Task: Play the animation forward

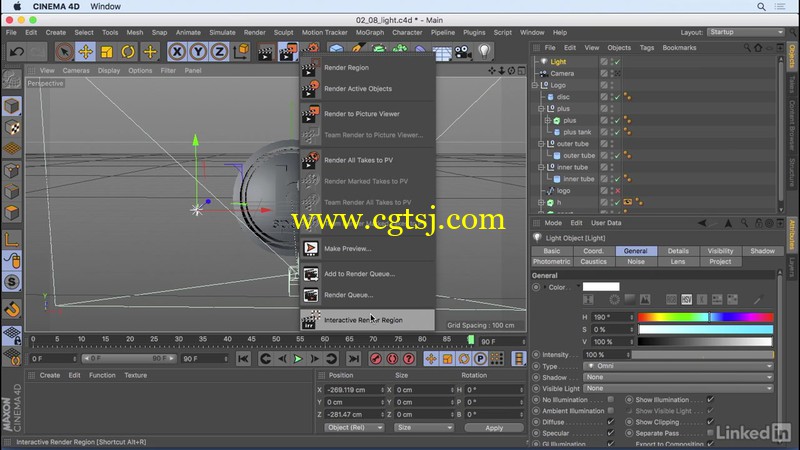Action: coord(298,359)
